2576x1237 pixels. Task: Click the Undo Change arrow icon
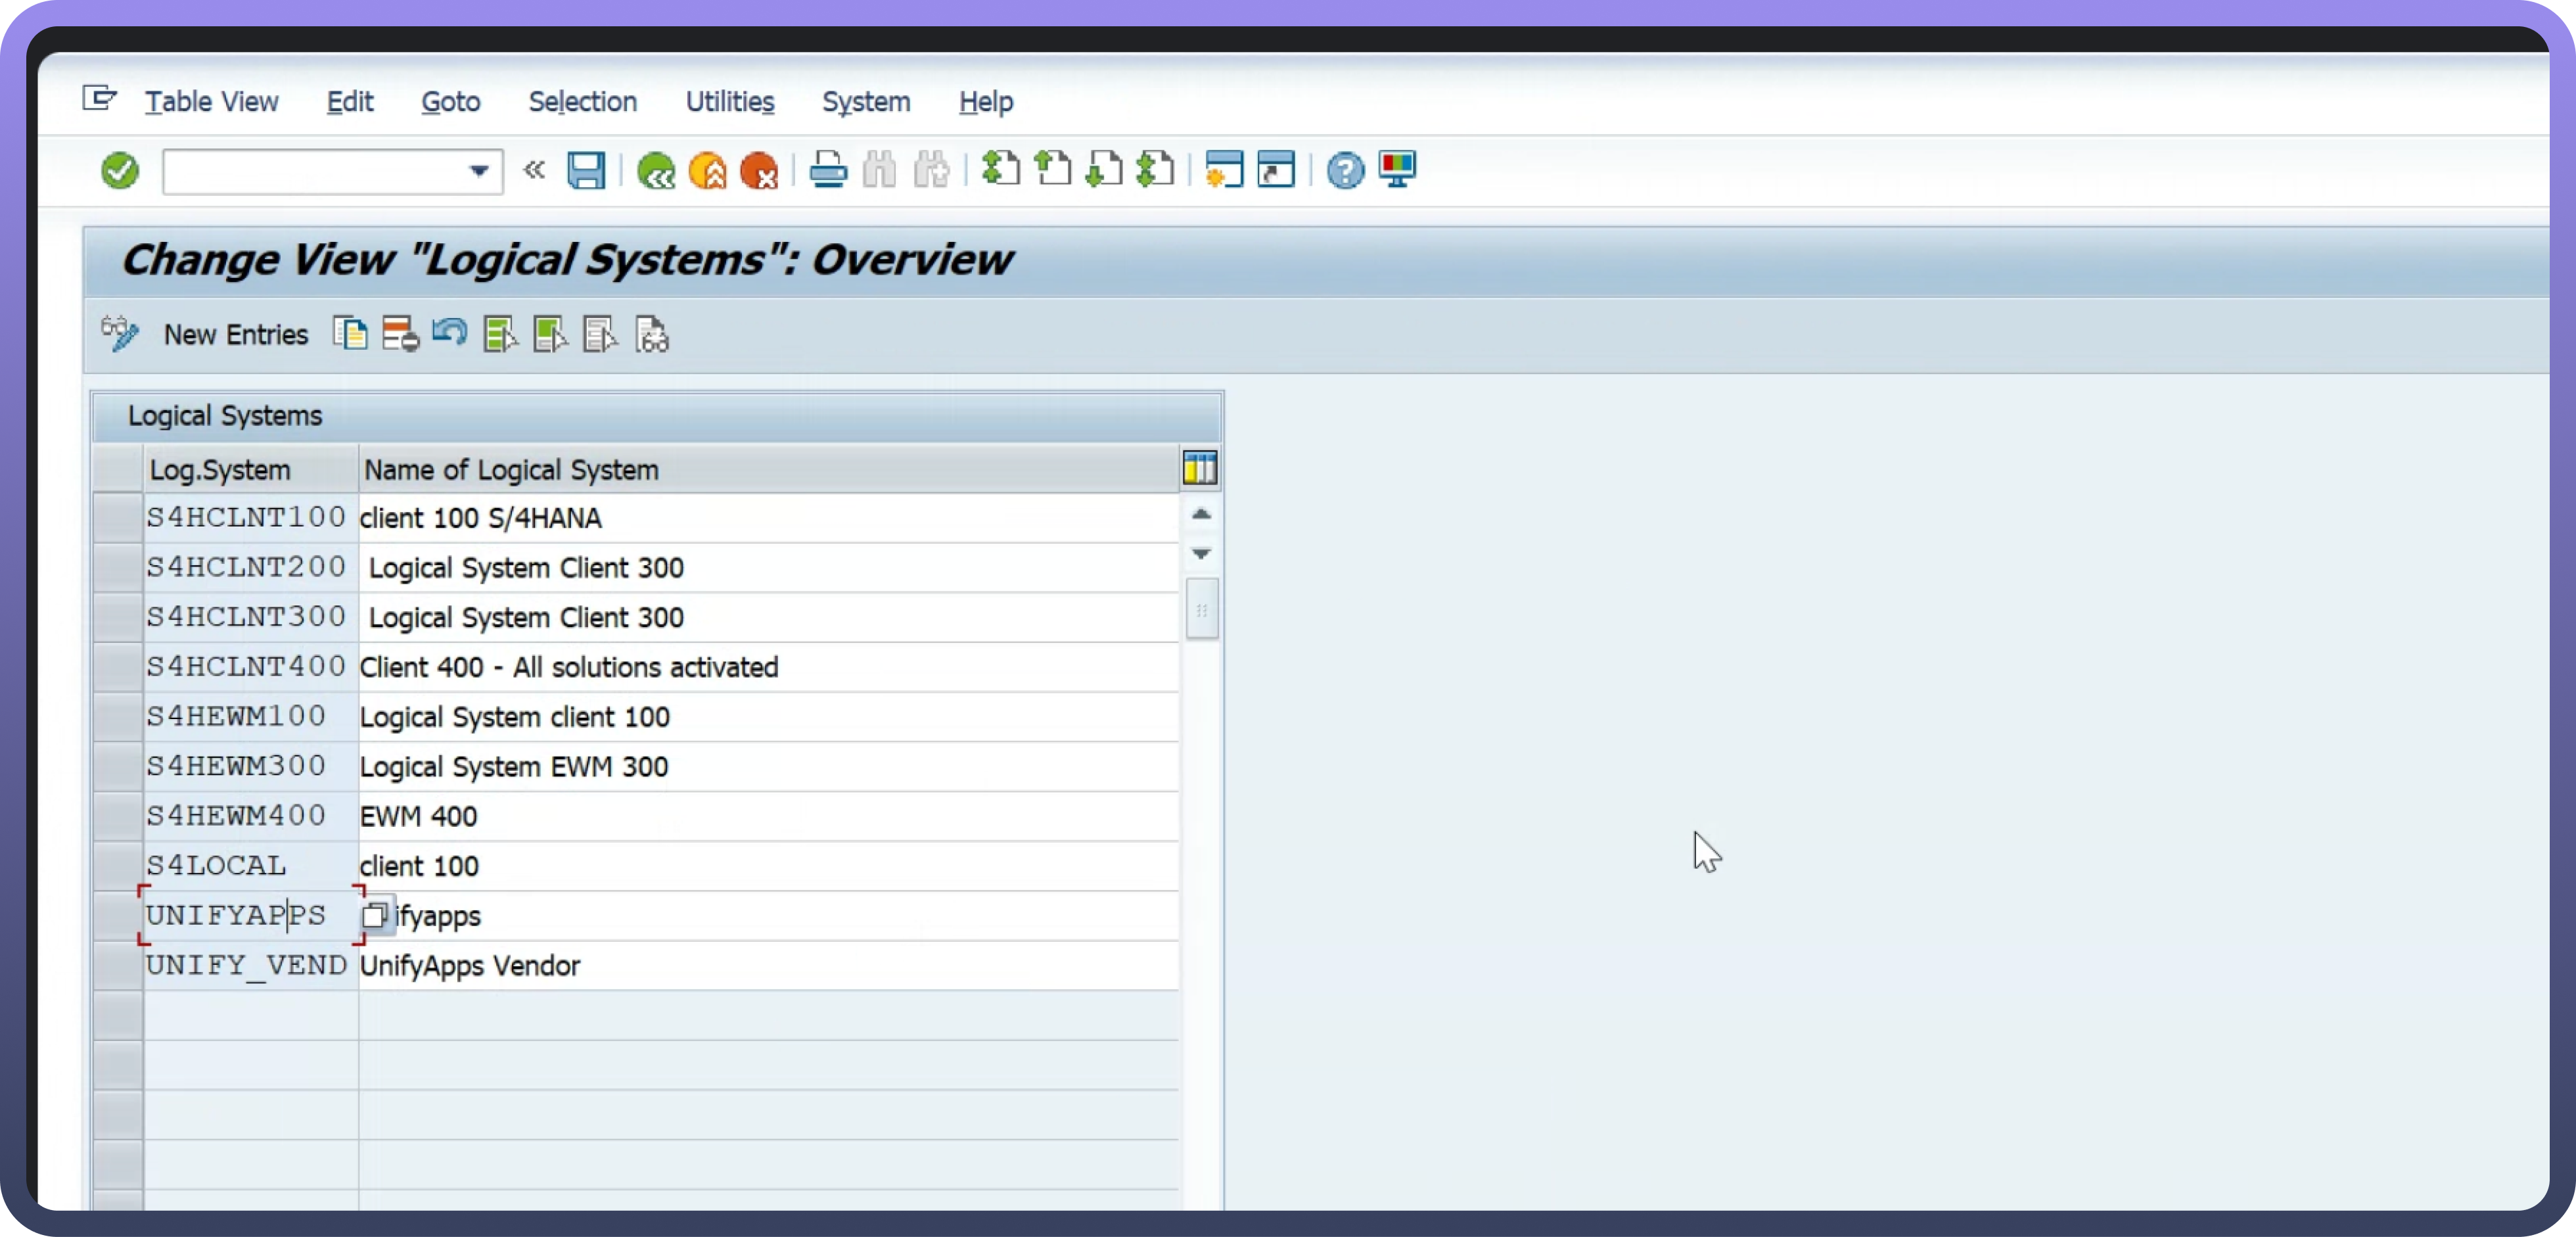coord(450,332)
